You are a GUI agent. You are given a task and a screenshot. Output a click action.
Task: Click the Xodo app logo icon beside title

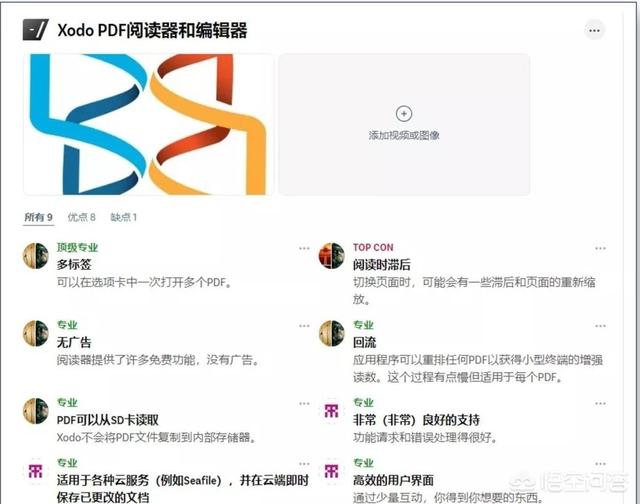36,30
